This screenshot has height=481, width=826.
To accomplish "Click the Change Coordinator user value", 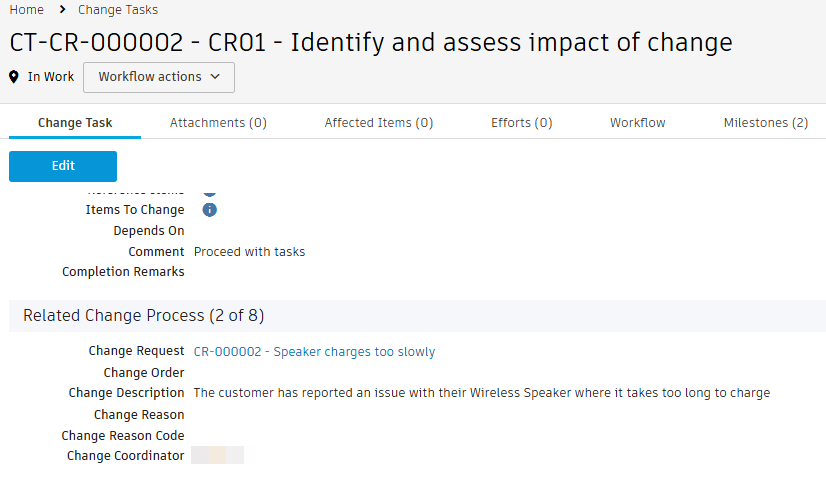I will tap(218, 456).
